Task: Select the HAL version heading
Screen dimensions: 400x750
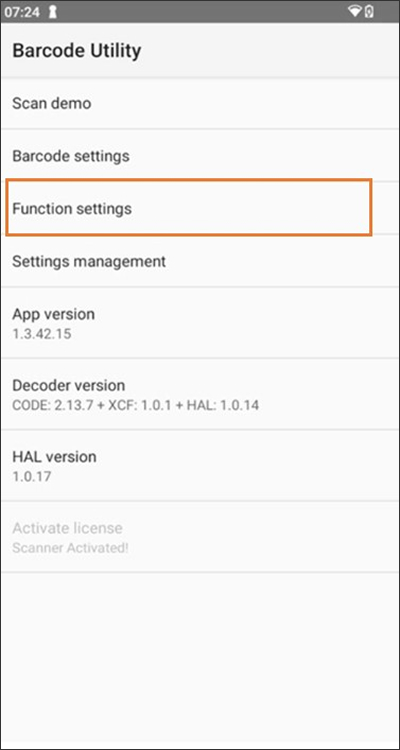Action: point(54,457)
